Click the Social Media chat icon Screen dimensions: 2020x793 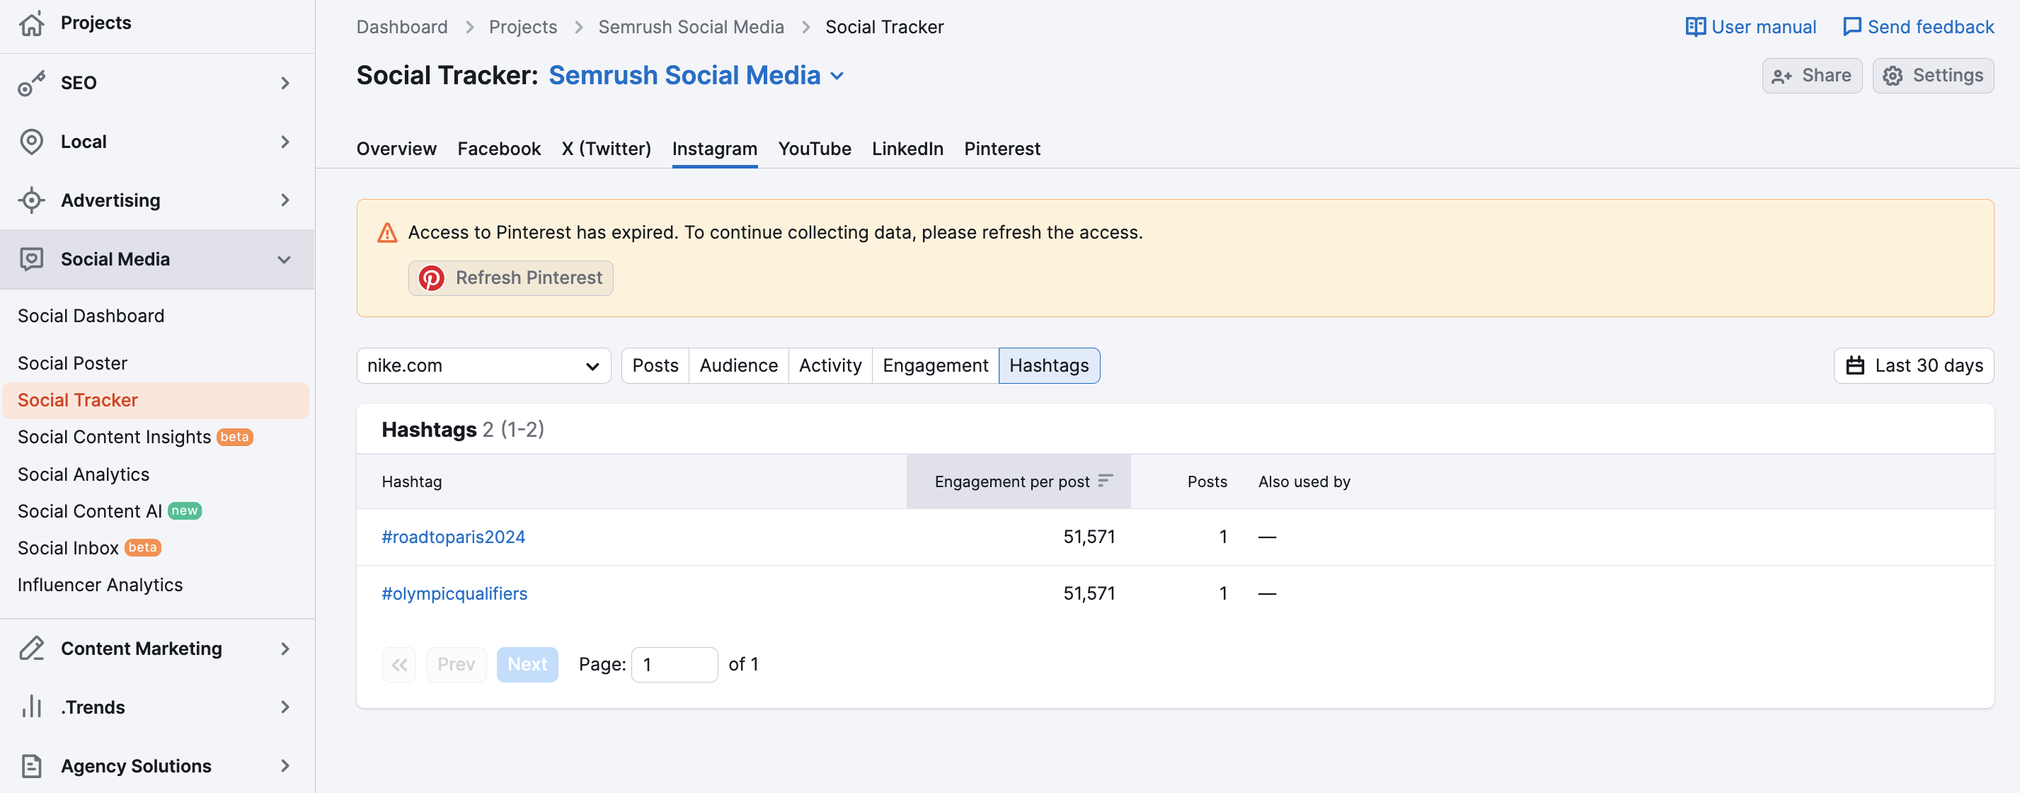tap(32, 259)
